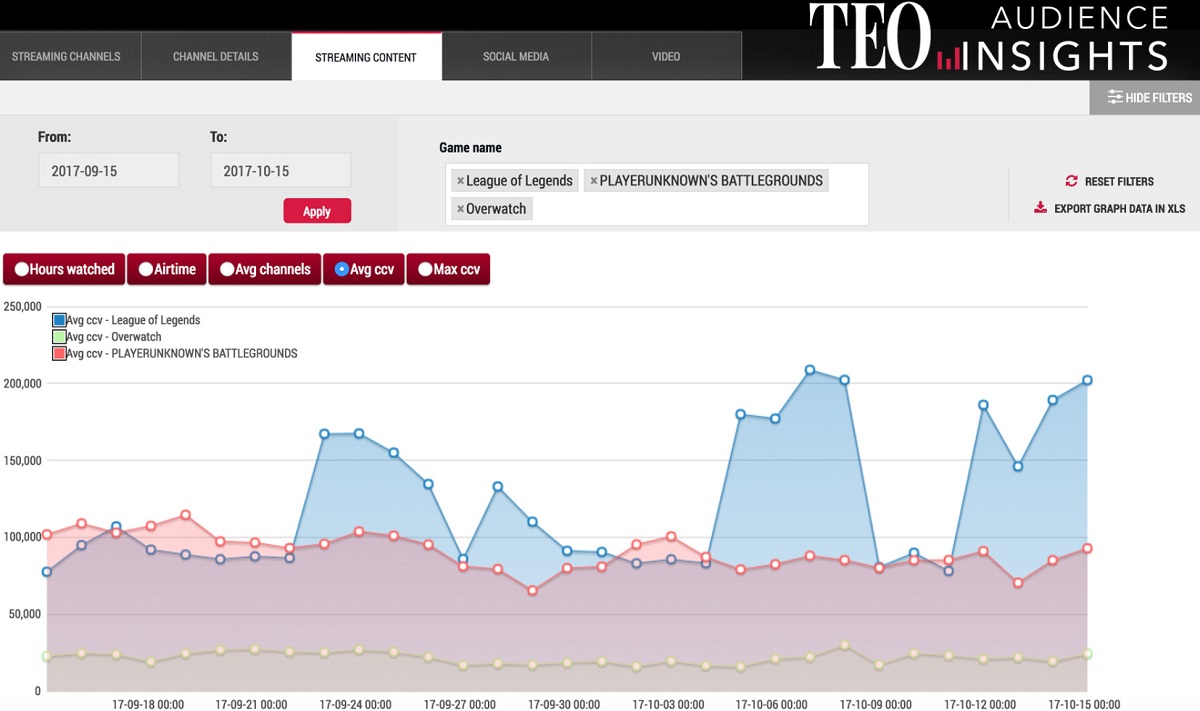Select the Streaming Content tab
The image size is (1200, 711).
[366, 57]
